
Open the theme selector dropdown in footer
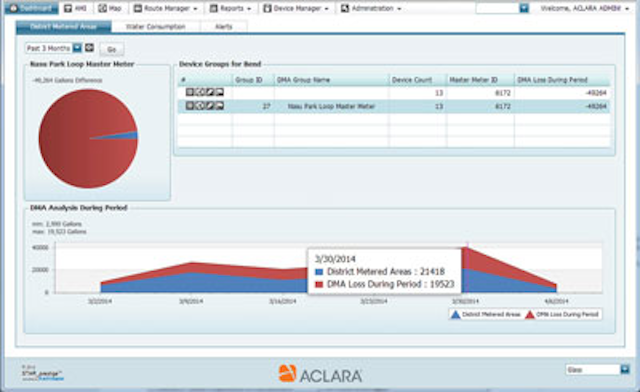coord(625,370)
